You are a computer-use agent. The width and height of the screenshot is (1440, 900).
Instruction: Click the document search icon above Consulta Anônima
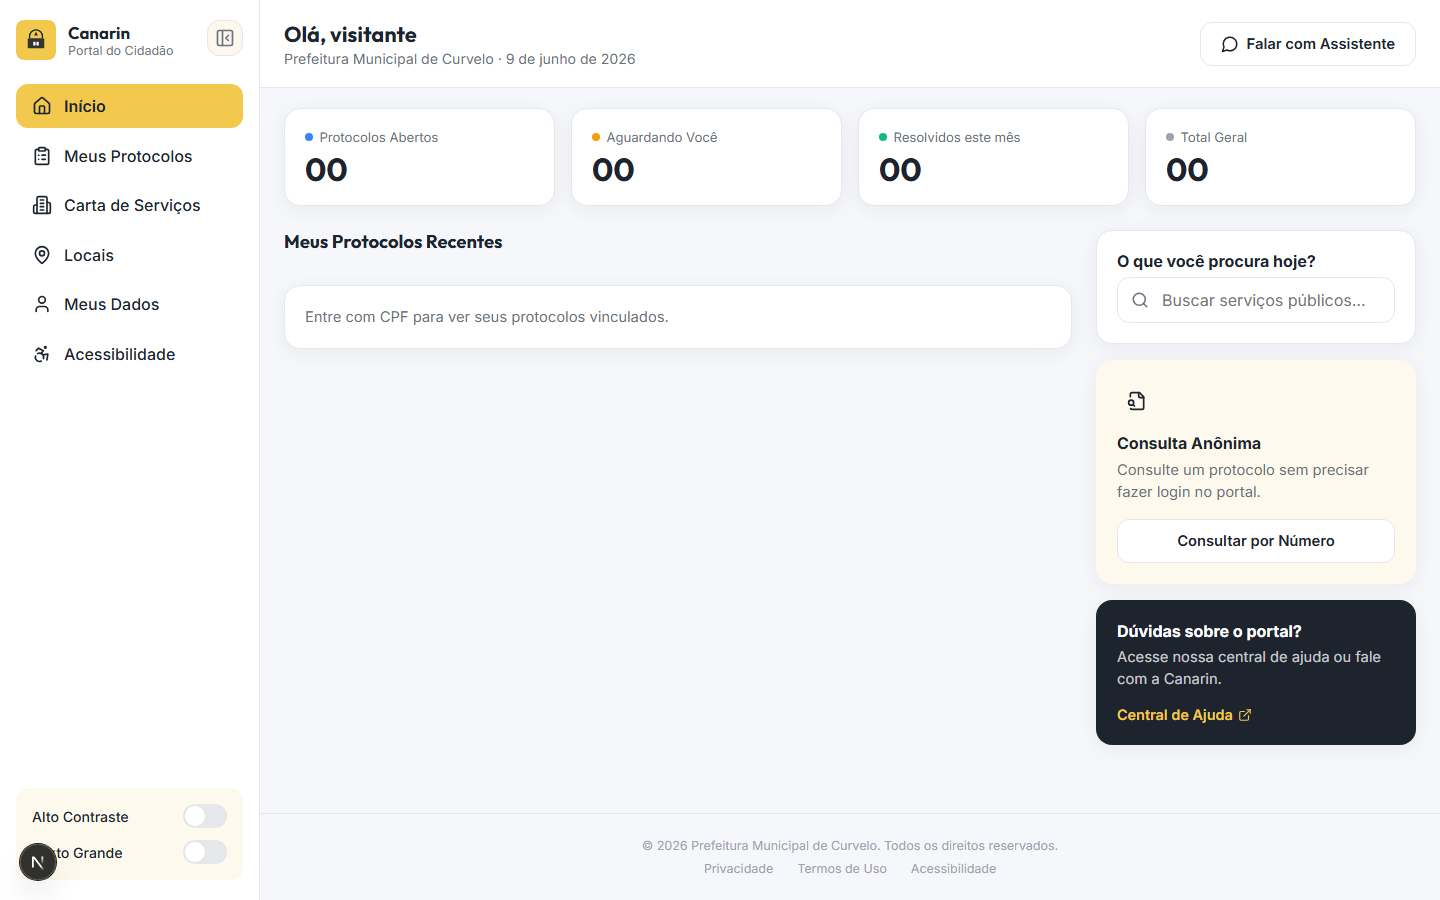pos(1136,401)
